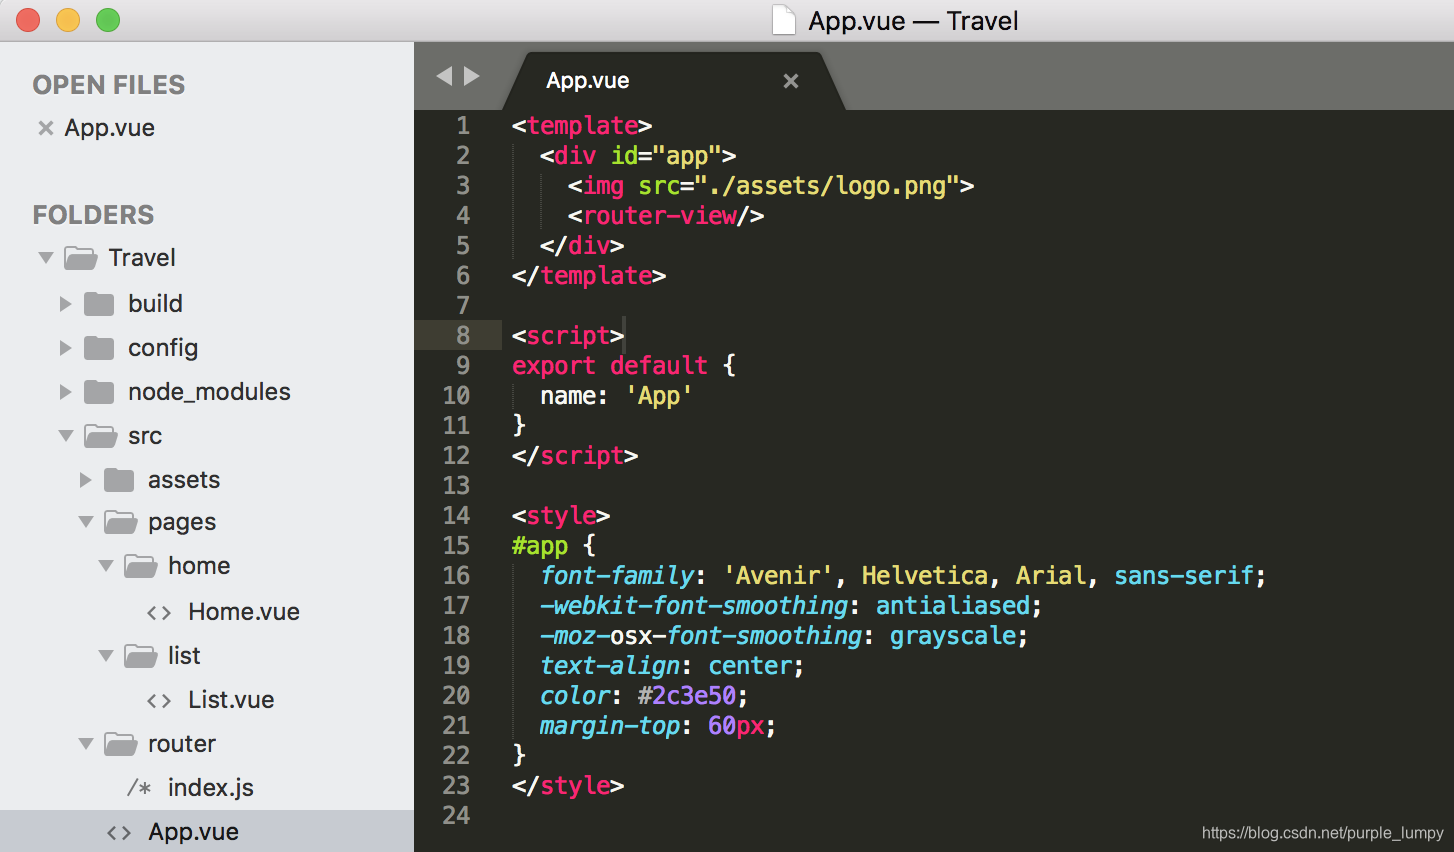Place cursor on opening template tag
This screenshot has width=1454, height=852.
click(x=582, y=126)
